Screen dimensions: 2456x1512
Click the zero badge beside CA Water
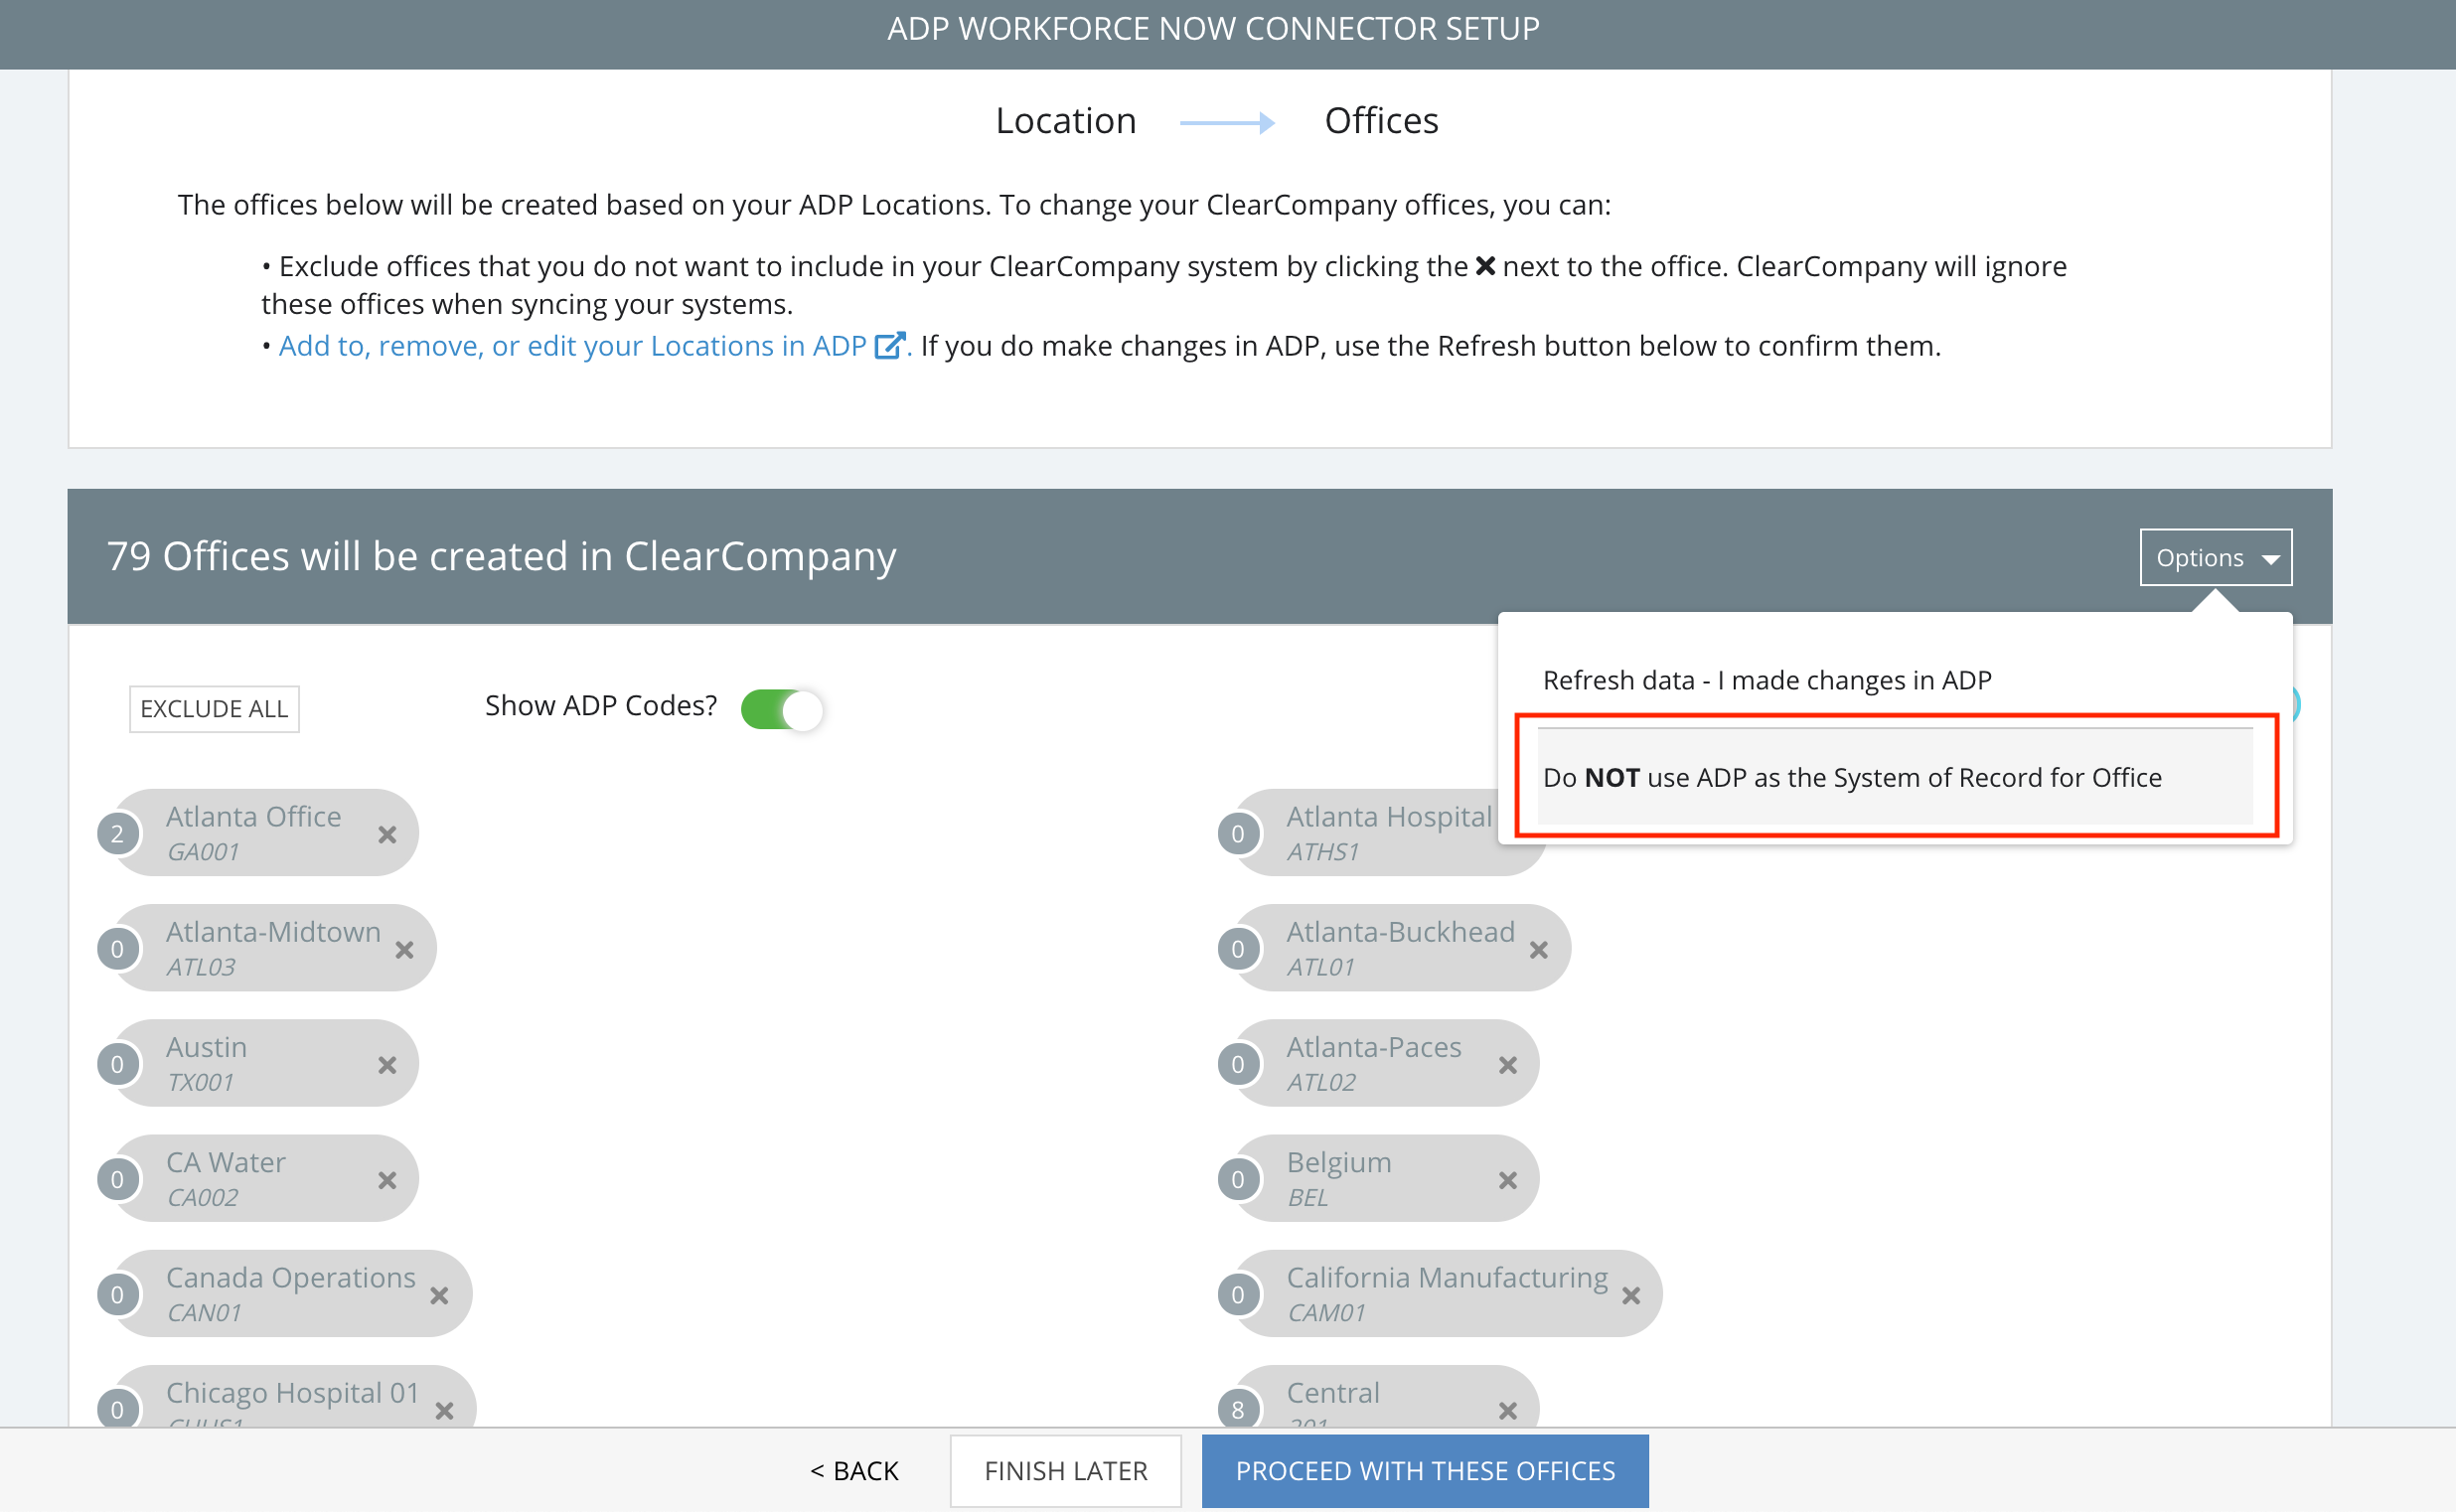pos(118,1178)
